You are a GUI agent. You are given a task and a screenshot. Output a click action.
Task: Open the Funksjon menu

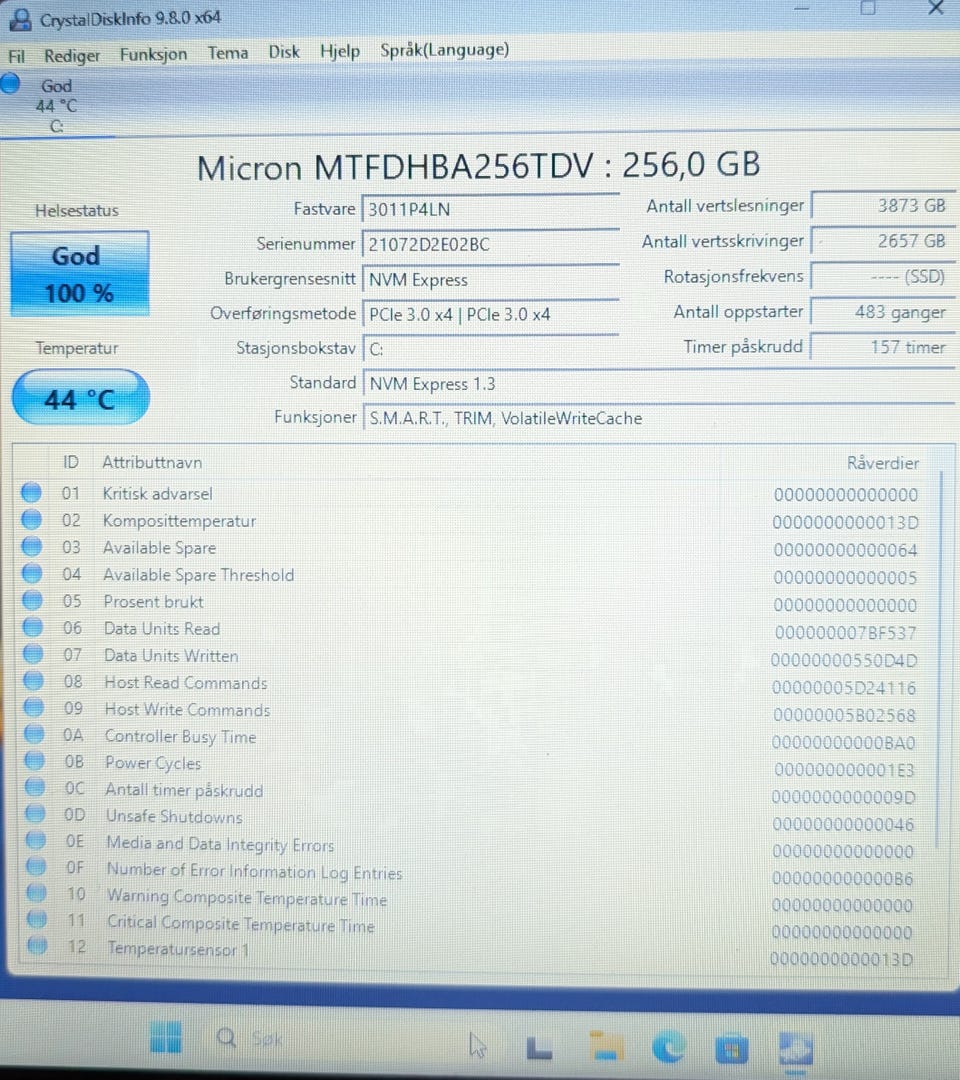click(x=153, y=54)
